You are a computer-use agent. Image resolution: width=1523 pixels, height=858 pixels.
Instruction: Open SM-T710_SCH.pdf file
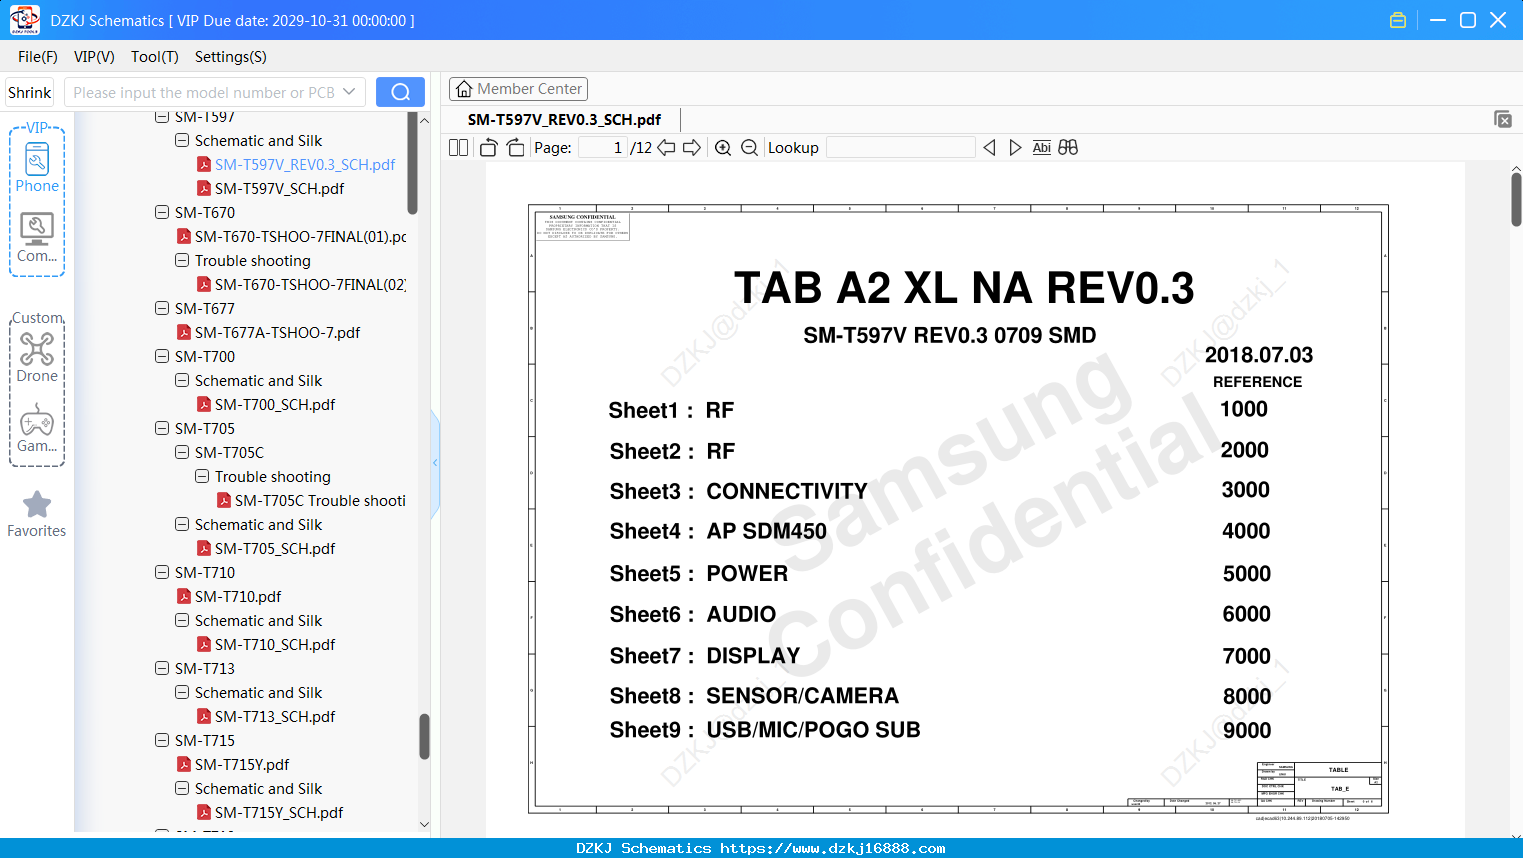(x=265, y=644)
